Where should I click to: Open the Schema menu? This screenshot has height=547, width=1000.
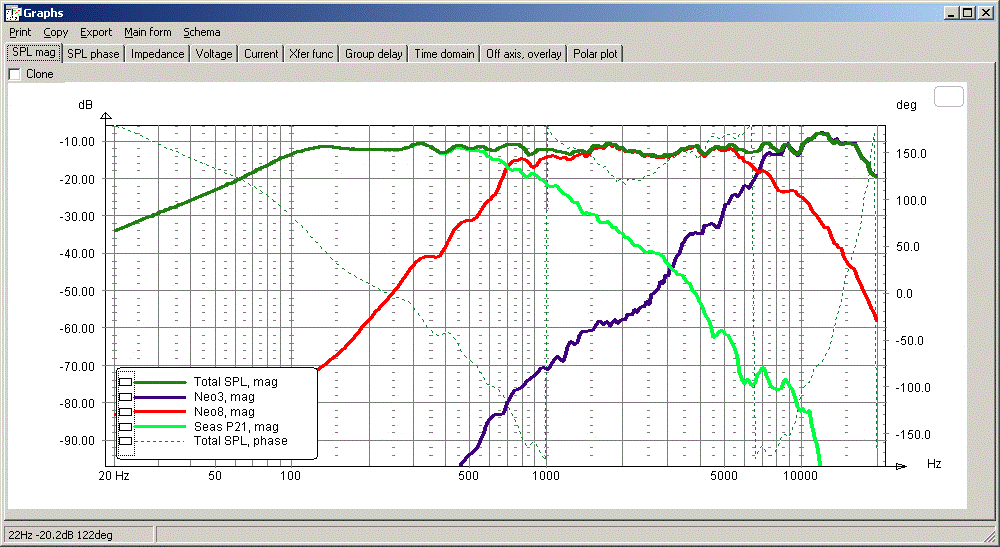point(202,32)
